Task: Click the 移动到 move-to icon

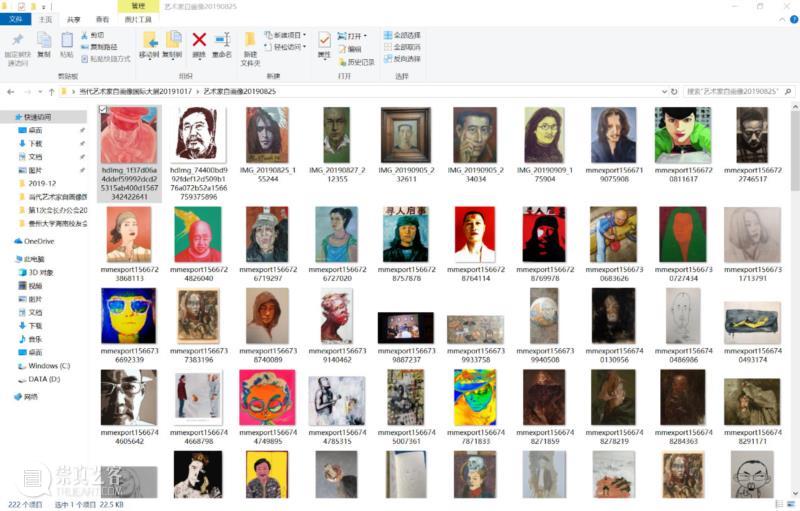Action: click(x=149, y=40)
